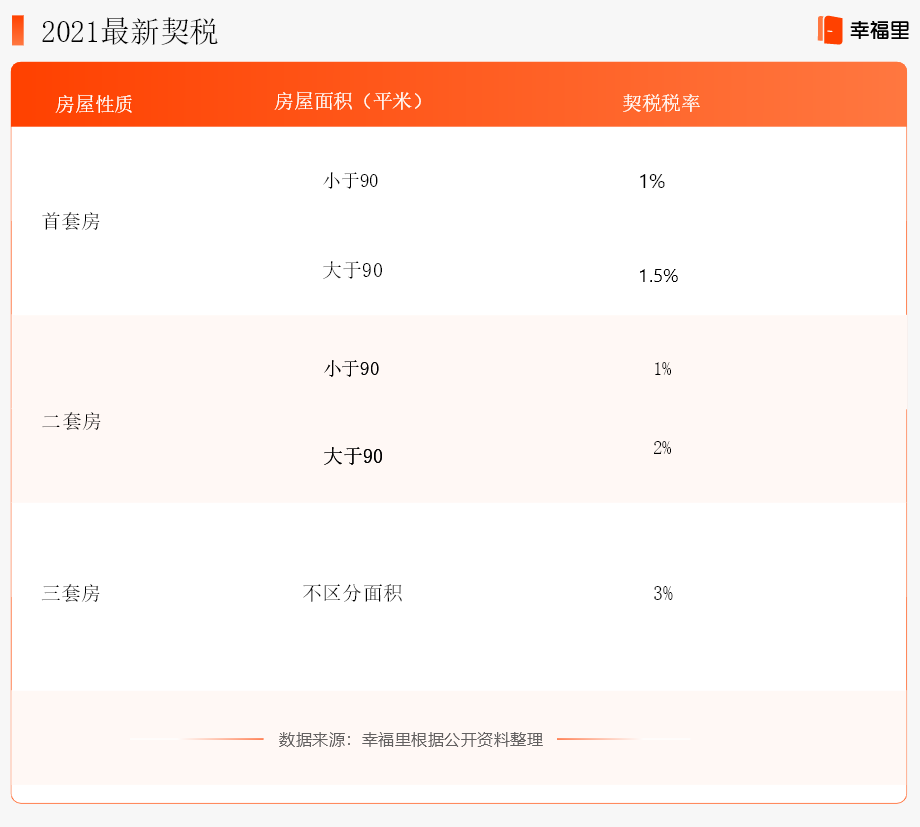This screenshot has width=920, height=827.
Task: Click the 3% rate for 三套房
Action: click(x=662, y=593)
